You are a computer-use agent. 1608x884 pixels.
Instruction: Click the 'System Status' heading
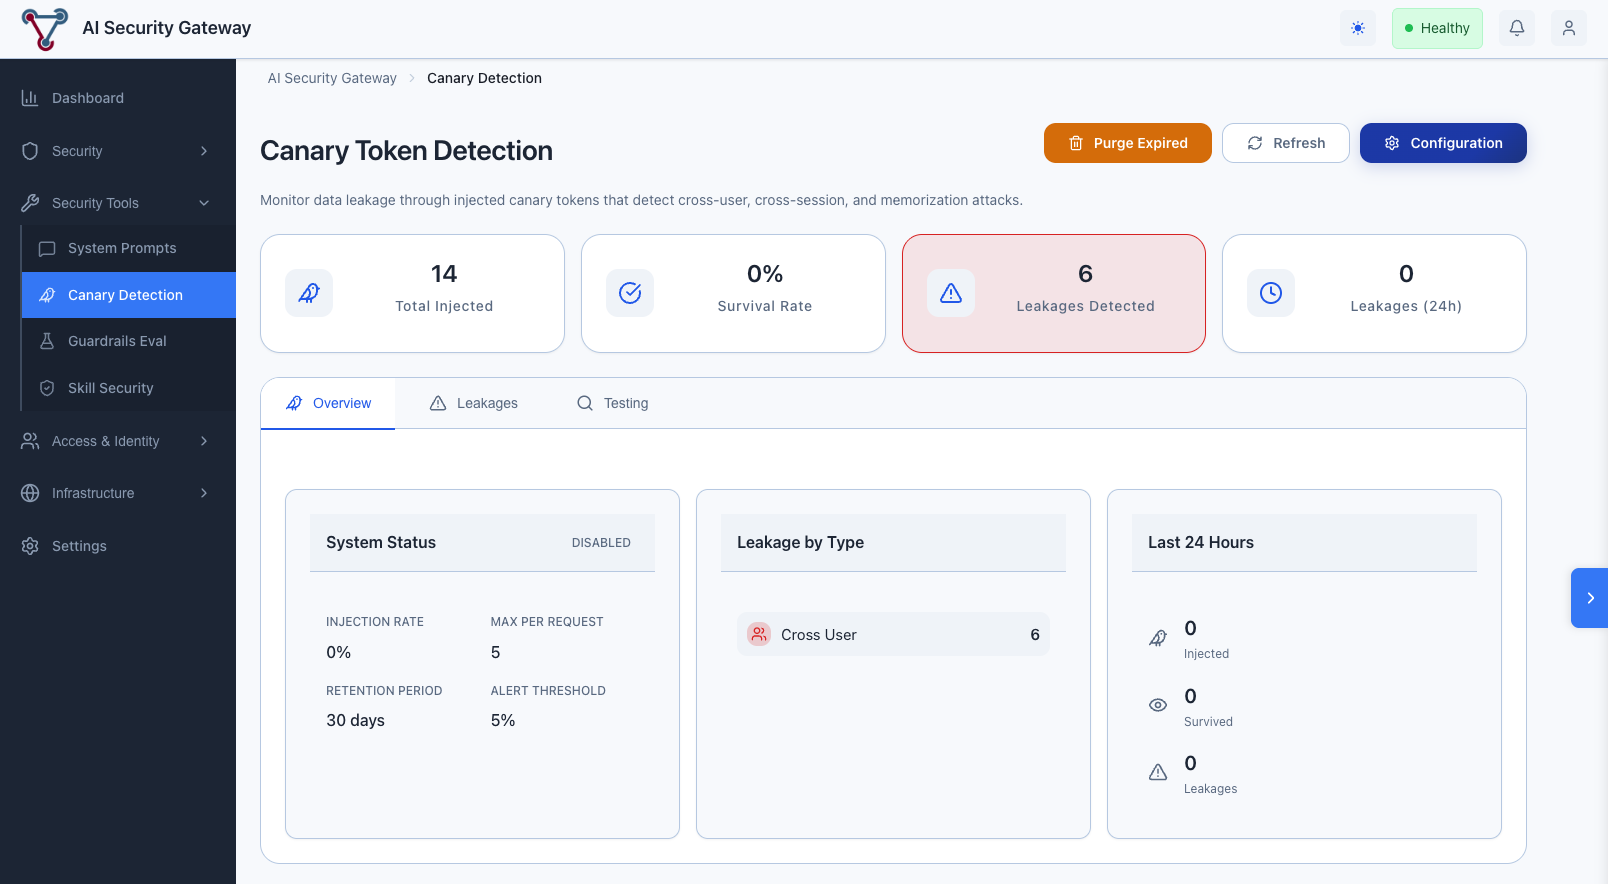[x=381, y=542]
